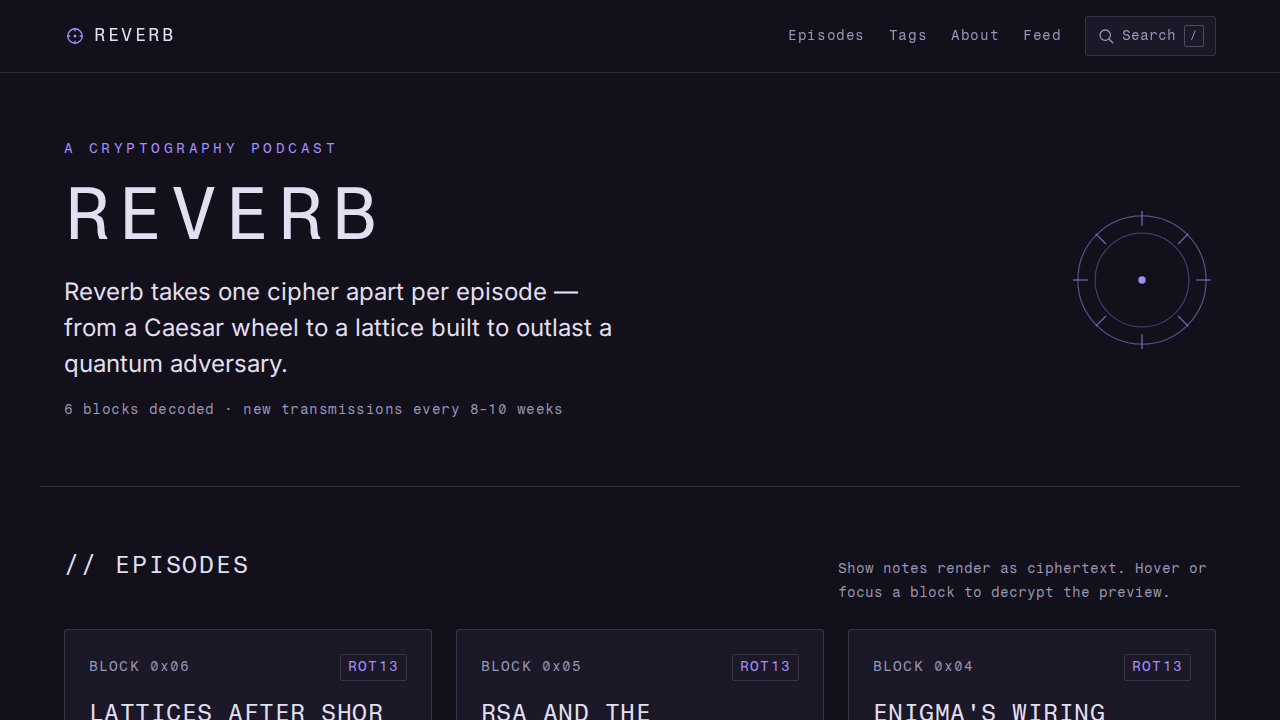The image size is (1280, 720).
Task: Click the REVERB wordmark in the header
Action: tap(134, 36)
